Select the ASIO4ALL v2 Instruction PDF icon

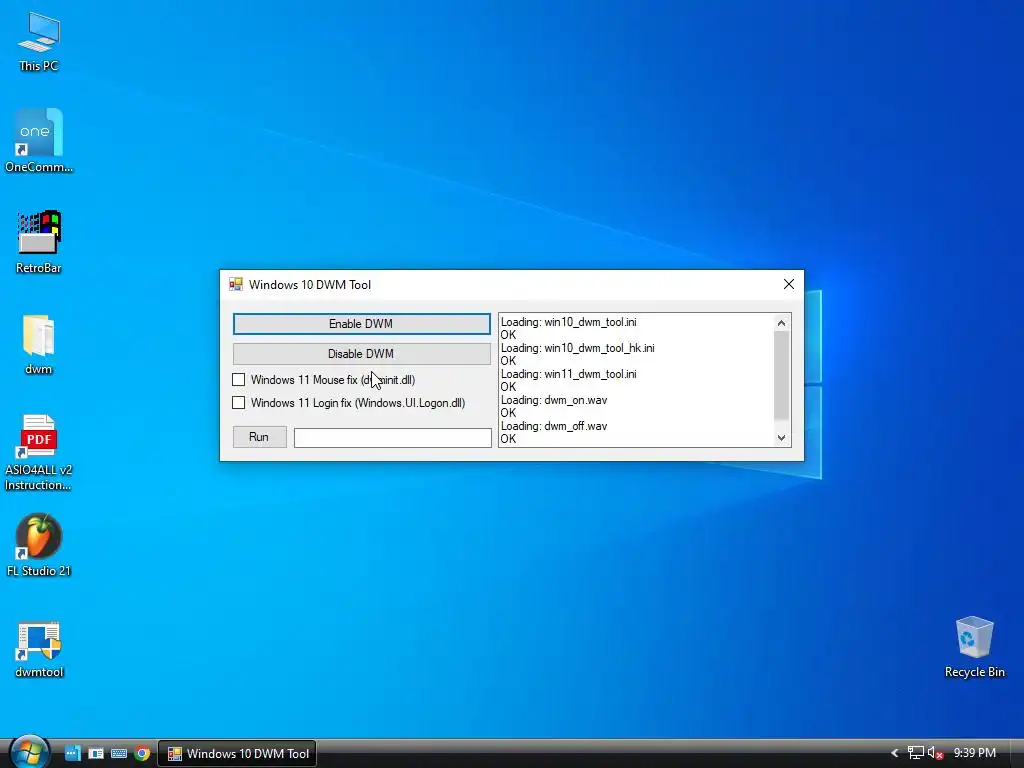pos(39,453)
